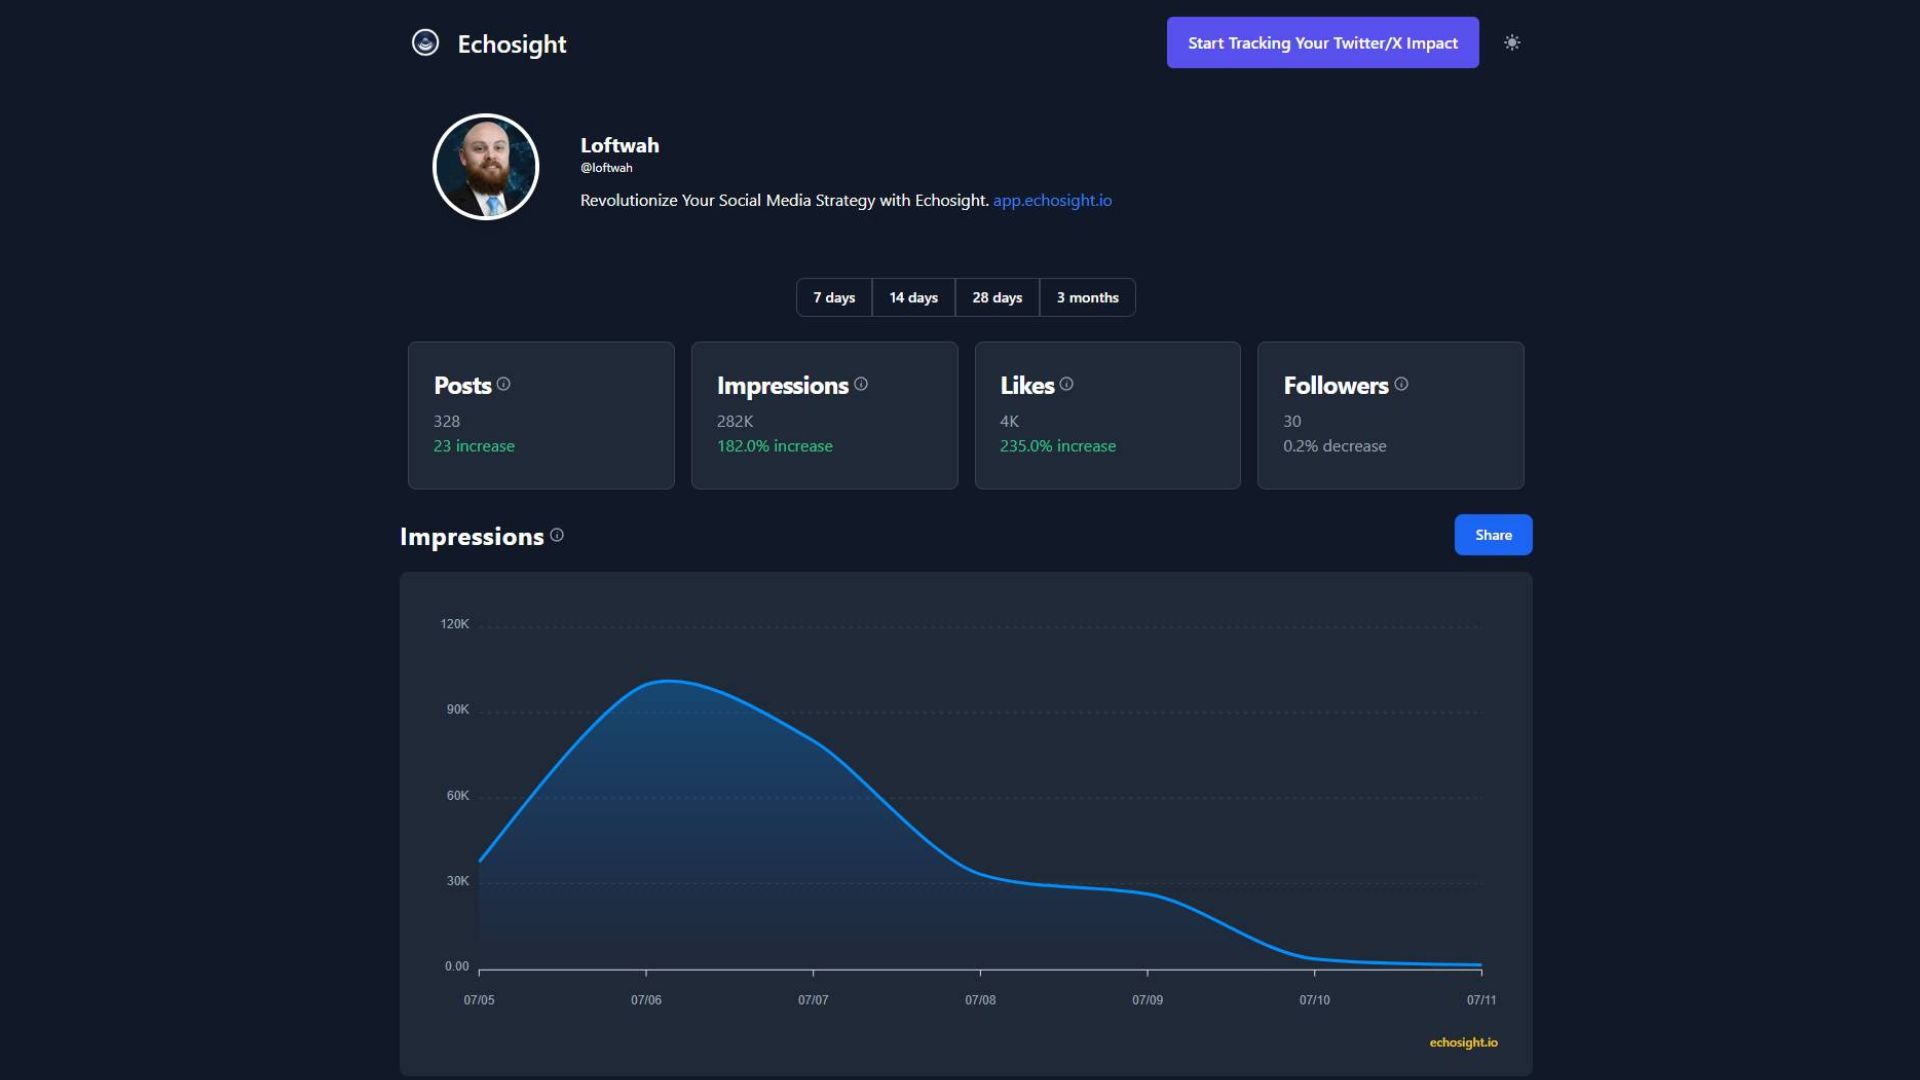Click the Echosight logo icon
1920x1080 pixels.
click(x=425, y=43)
